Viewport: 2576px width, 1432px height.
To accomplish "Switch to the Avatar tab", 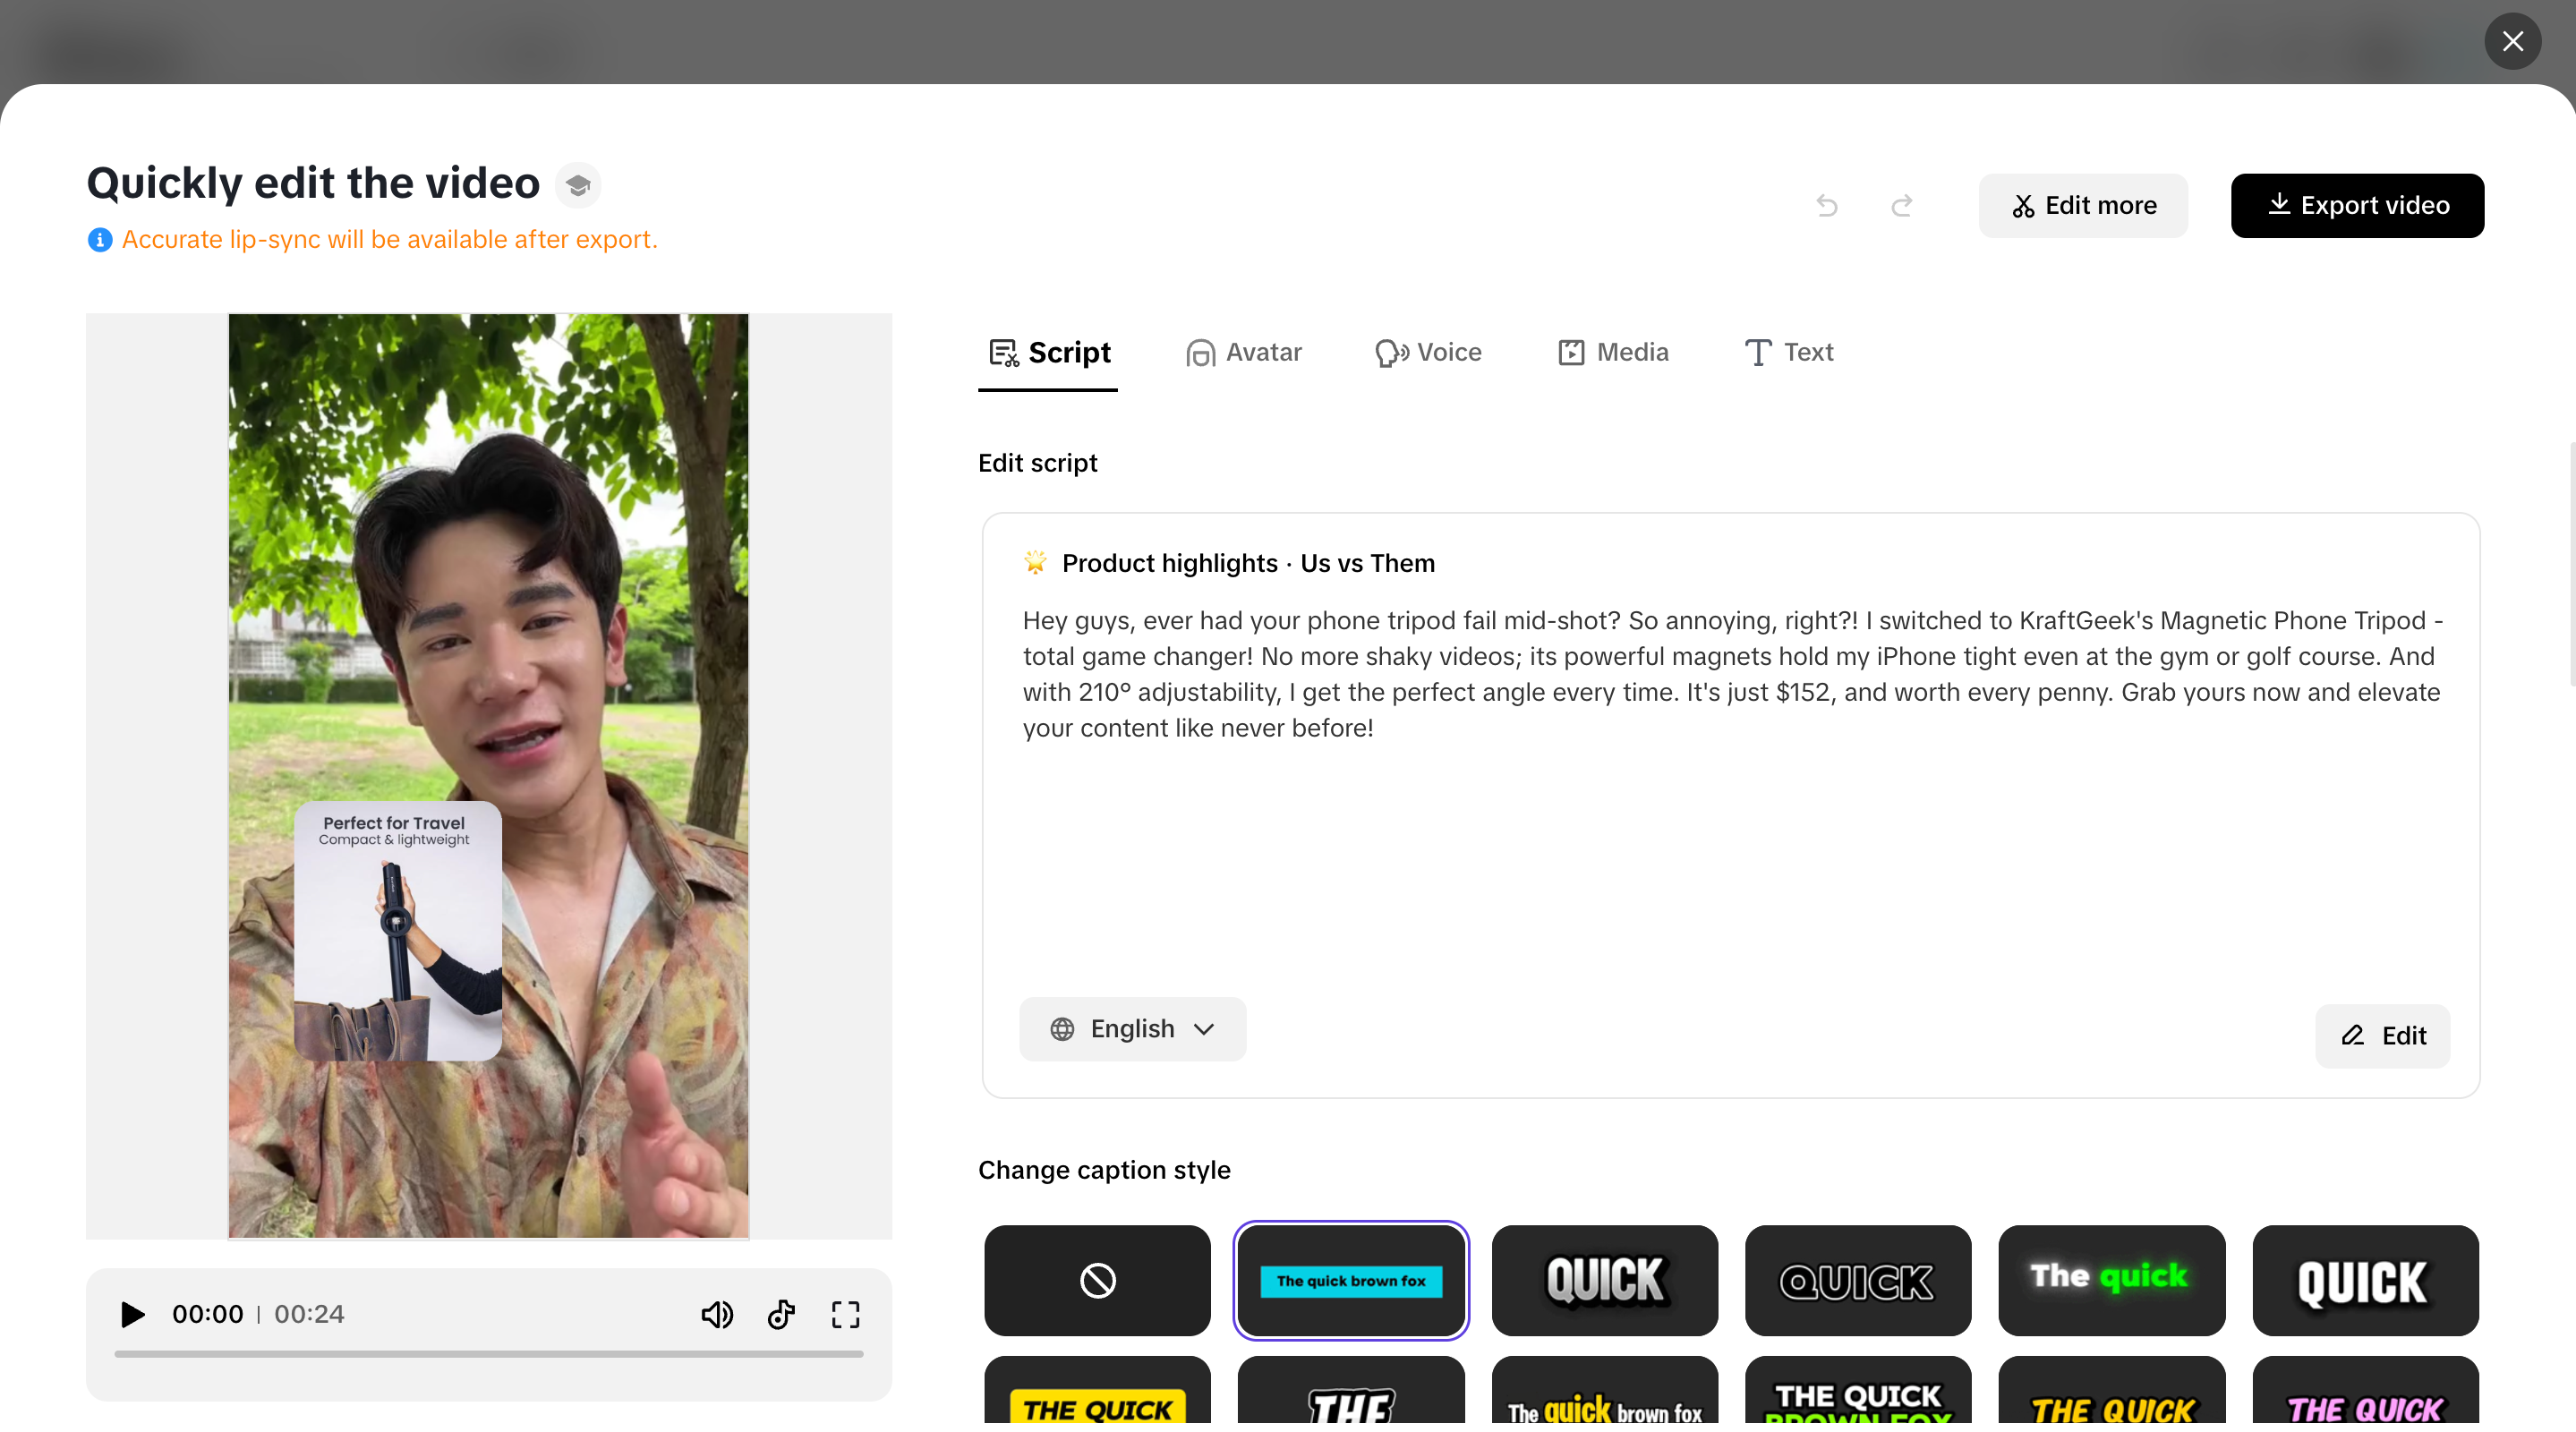I will (x=1243, y=352).
